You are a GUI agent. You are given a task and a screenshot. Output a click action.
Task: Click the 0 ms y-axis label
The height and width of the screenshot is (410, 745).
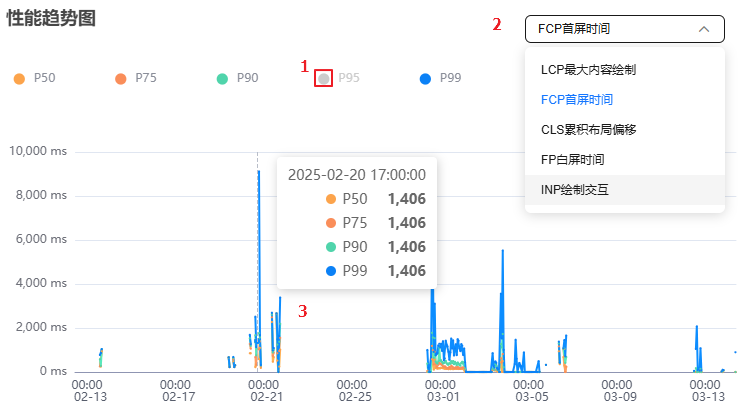[53, 371]
